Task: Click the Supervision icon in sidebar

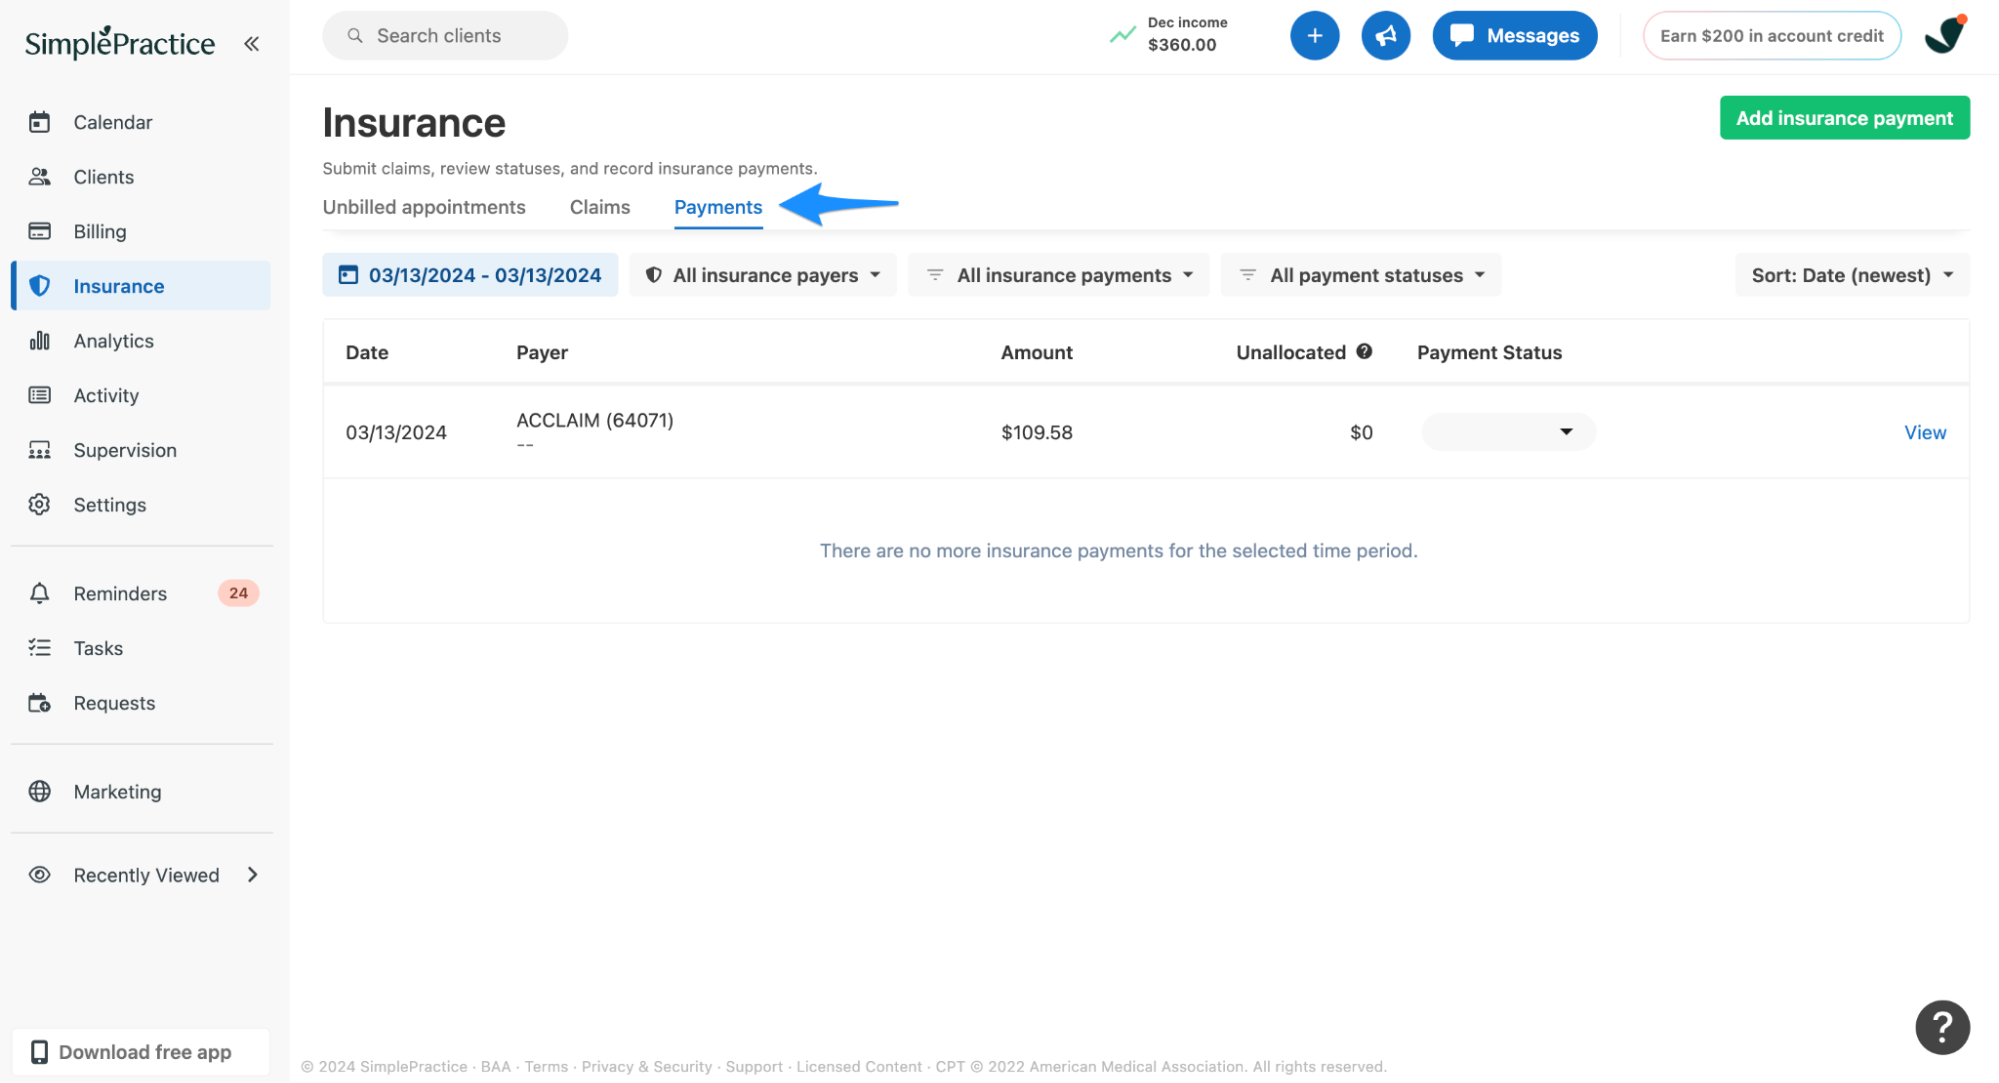Action: coord(40,450)
